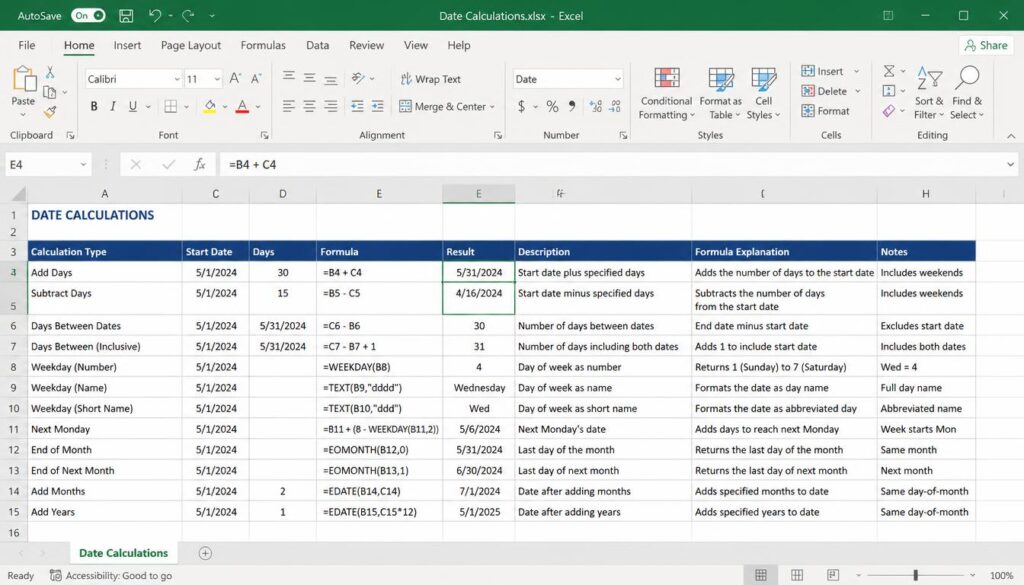Open the View ribbon tab

tap(415, 45)
